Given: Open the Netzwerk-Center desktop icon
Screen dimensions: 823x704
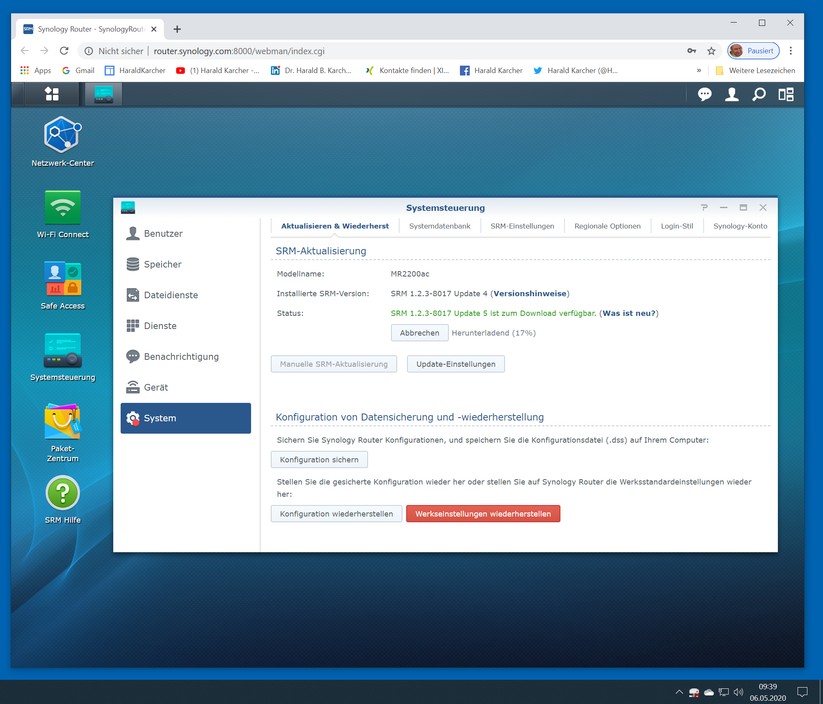Looking at the screenshot, I should tap(62, 134).
